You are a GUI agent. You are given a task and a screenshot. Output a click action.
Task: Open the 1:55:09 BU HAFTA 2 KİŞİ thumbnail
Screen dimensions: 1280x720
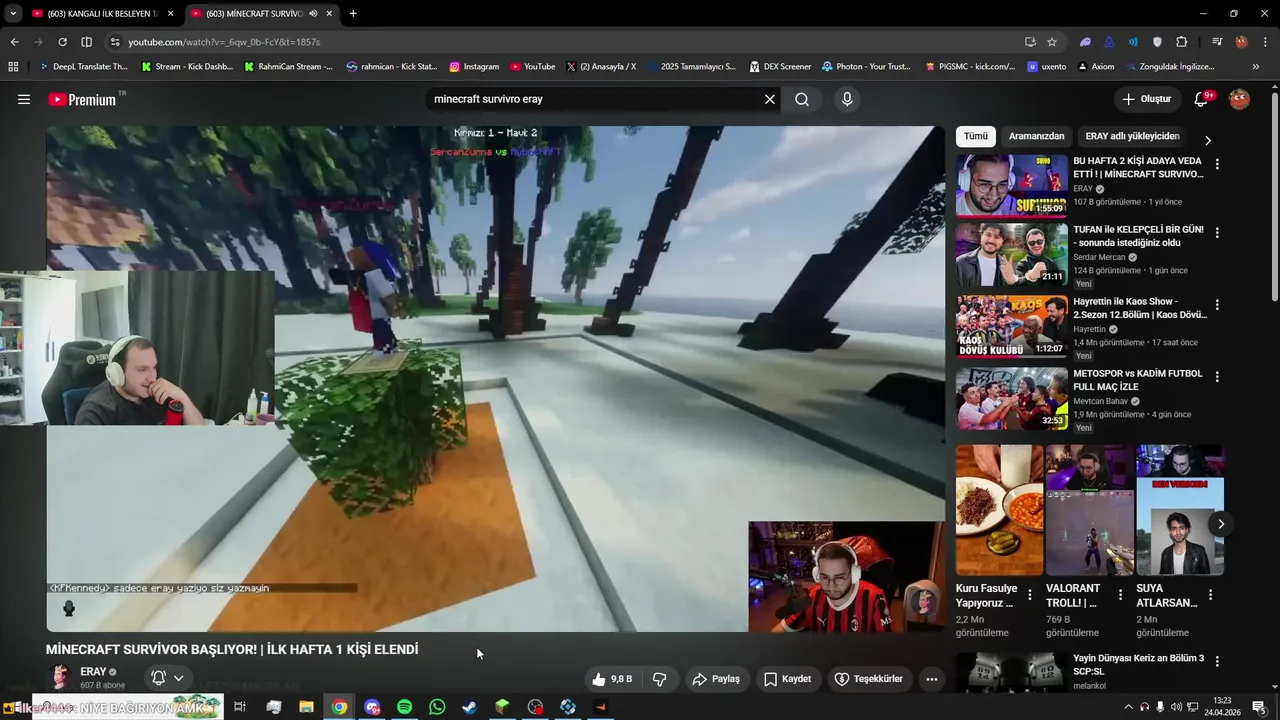[1011, 185]
